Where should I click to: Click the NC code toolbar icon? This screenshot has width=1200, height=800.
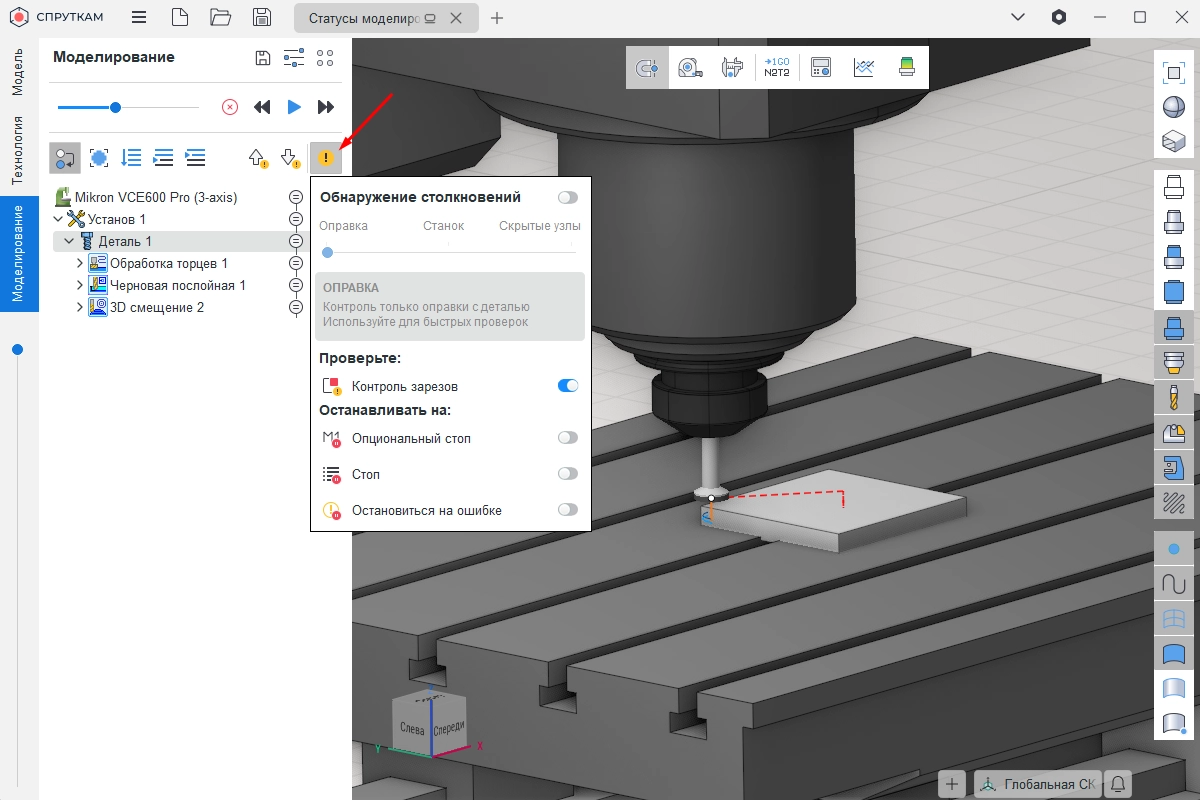pyautogui.click(x=777, y=67)
